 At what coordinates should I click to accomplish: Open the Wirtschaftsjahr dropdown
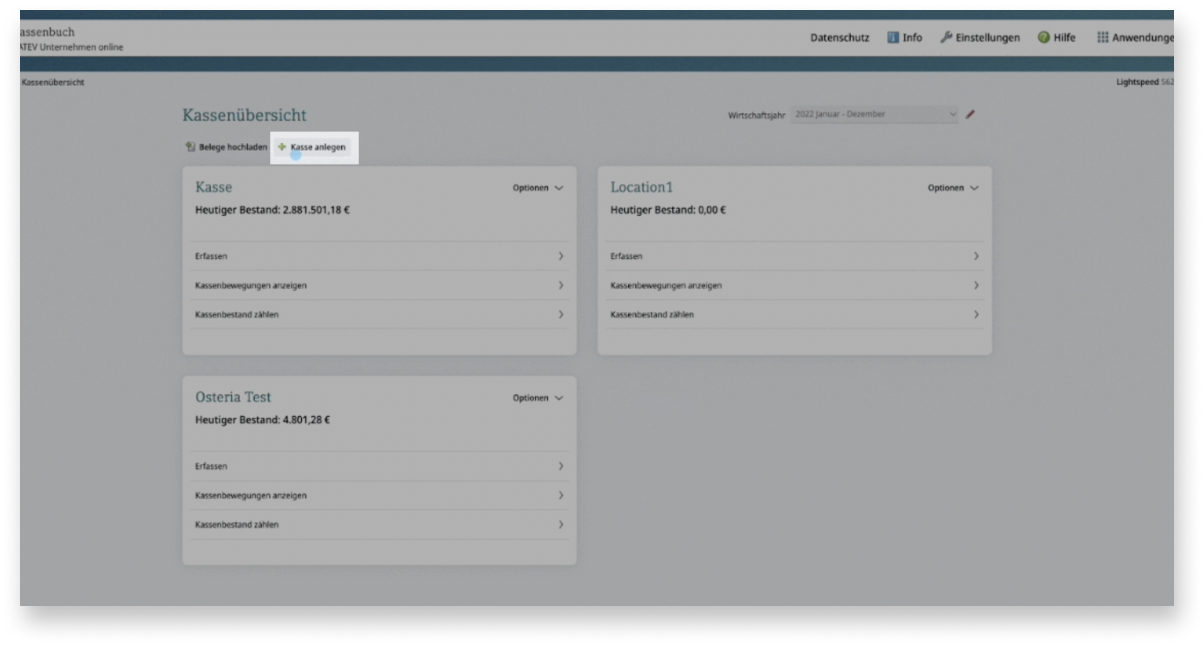click(875, 114)
